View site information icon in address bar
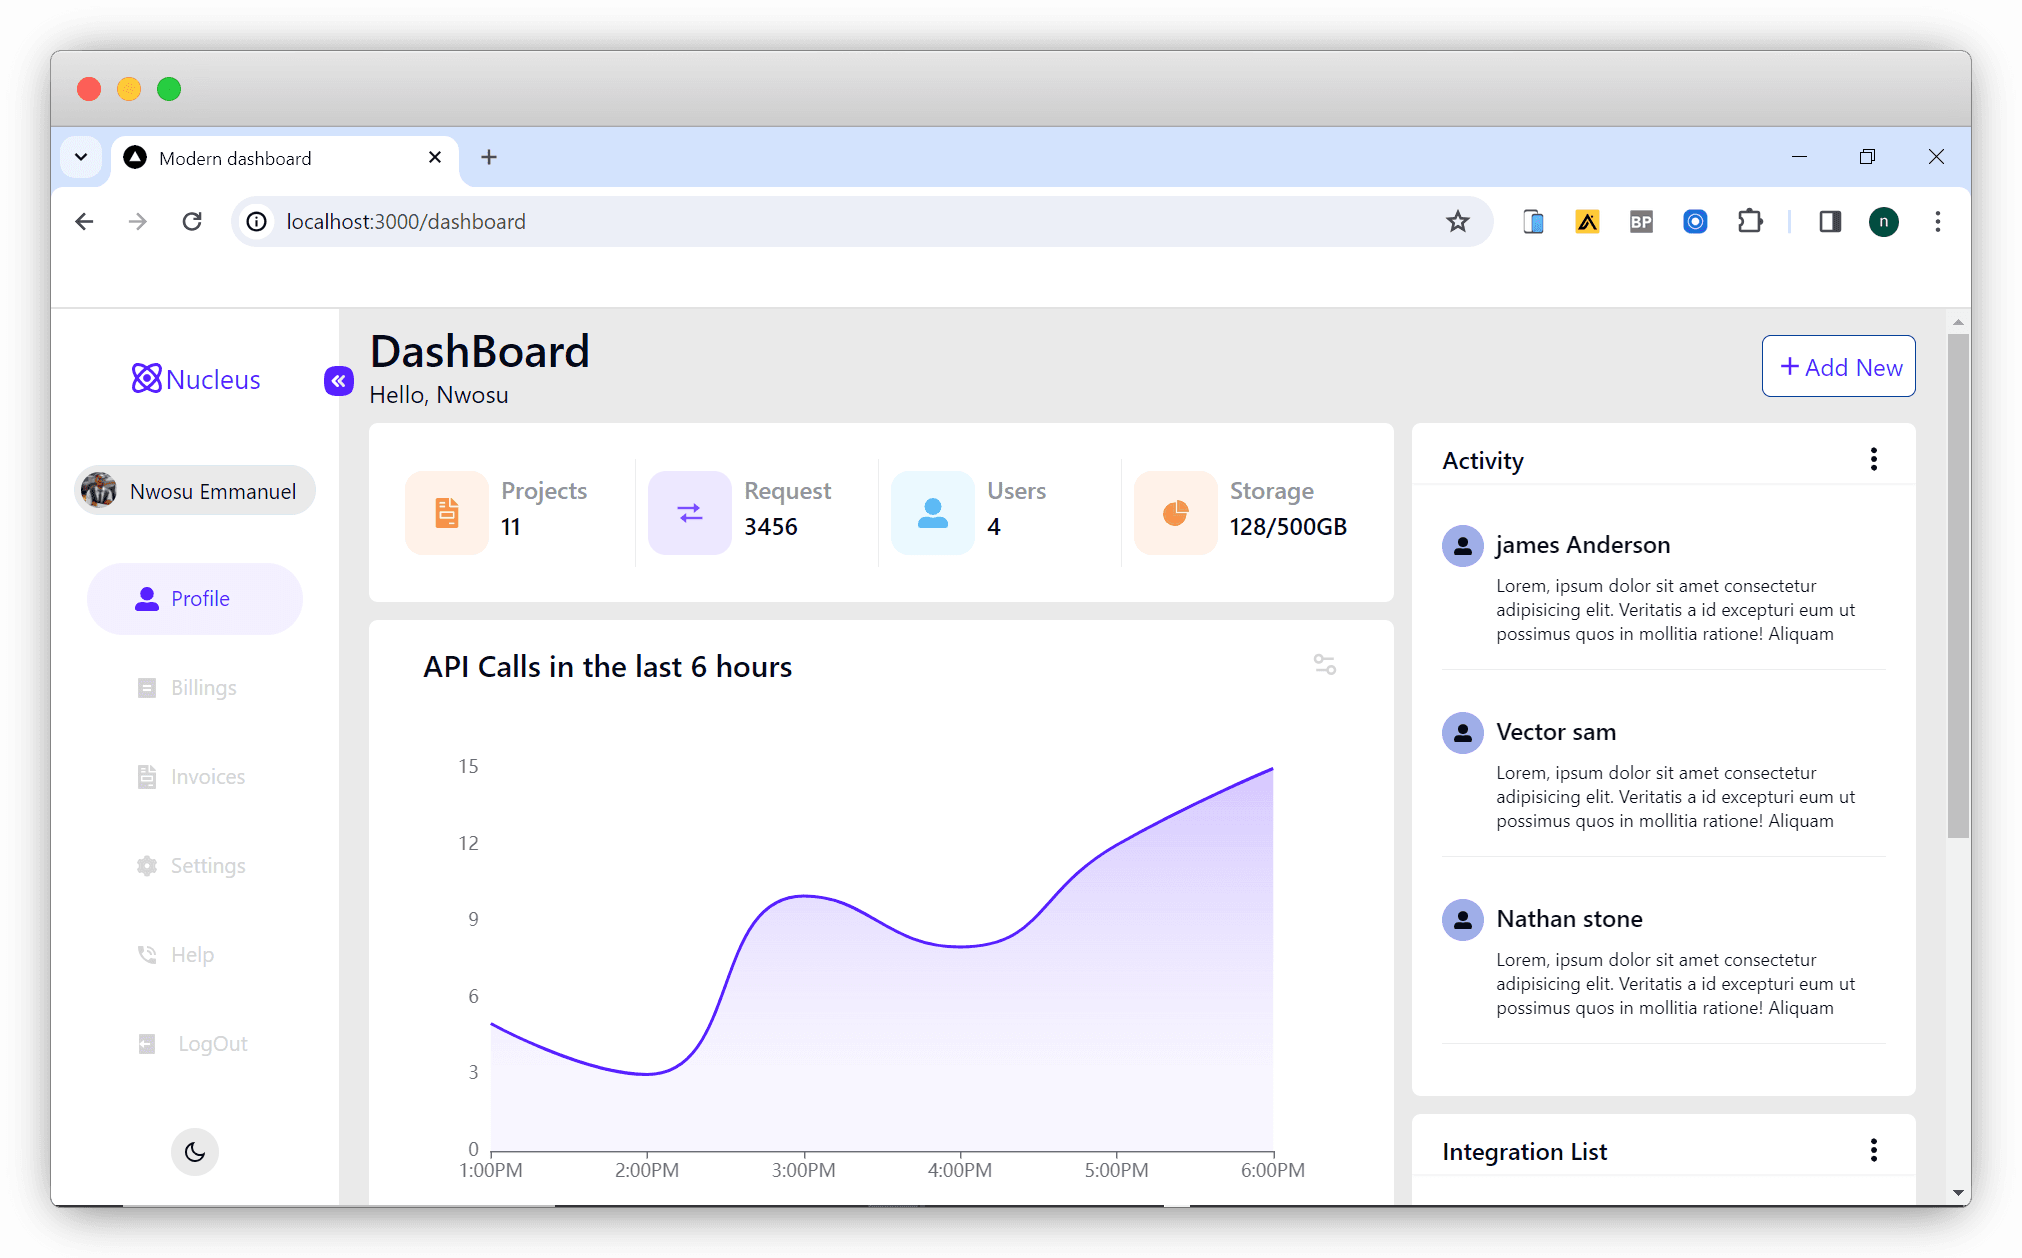The height and width of the screenshot is (1258, 2022). click(x=257, y=222)
